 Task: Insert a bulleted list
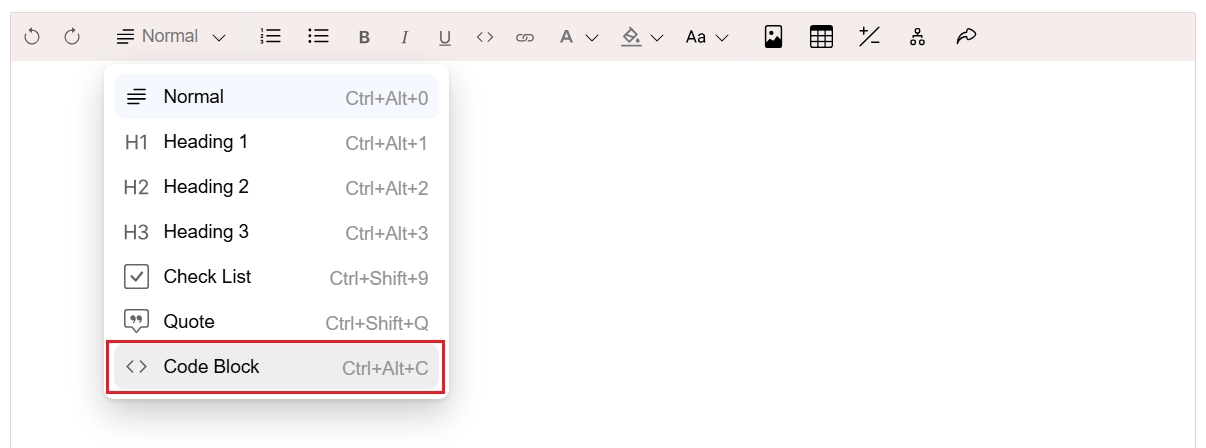click(319, 37)
